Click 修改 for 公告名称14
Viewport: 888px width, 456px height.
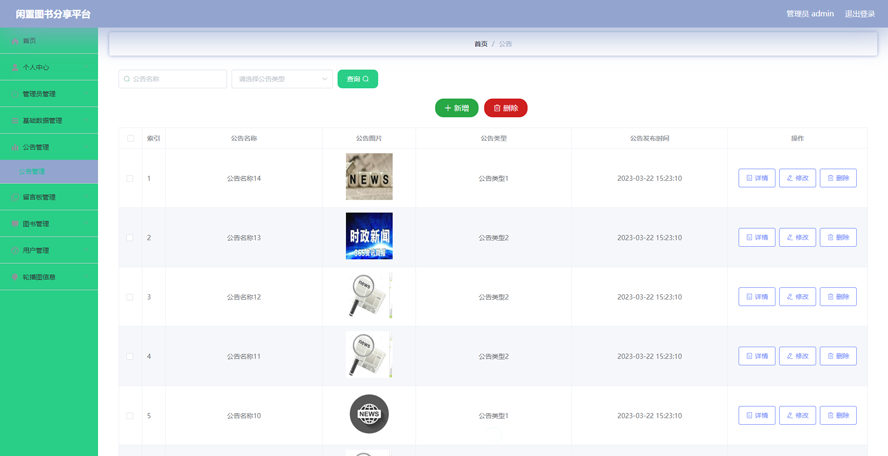[797, 178]
